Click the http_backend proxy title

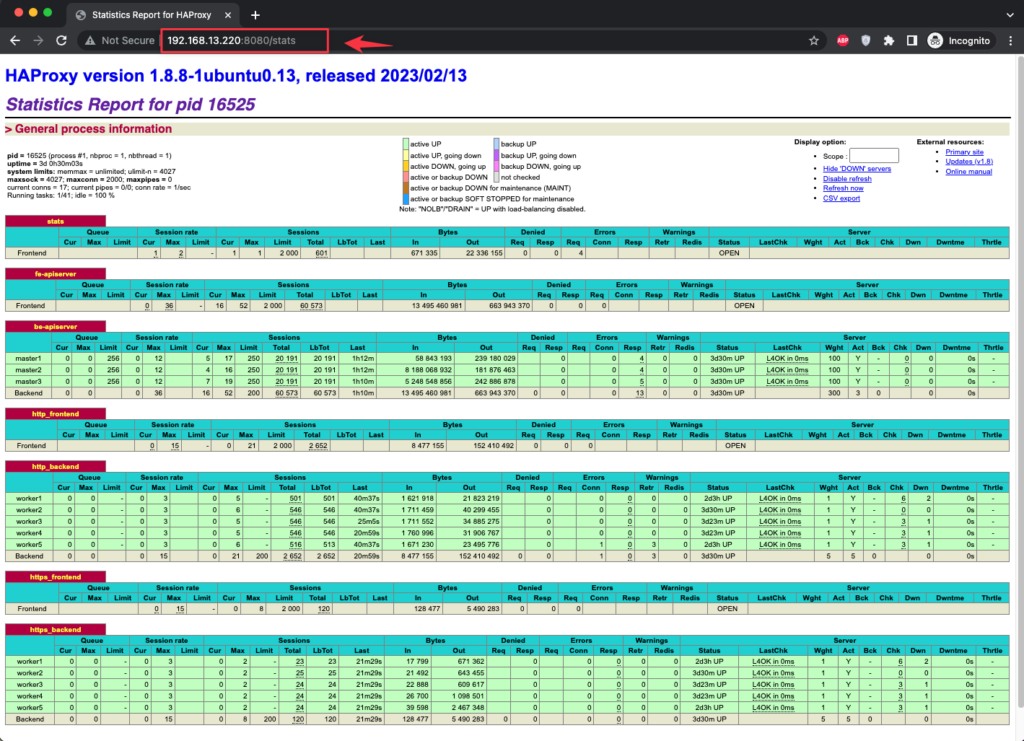[56, 466]
